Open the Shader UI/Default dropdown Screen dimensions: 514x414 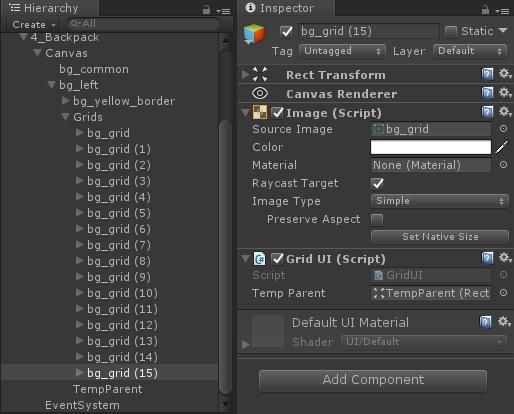pos(424,342)
